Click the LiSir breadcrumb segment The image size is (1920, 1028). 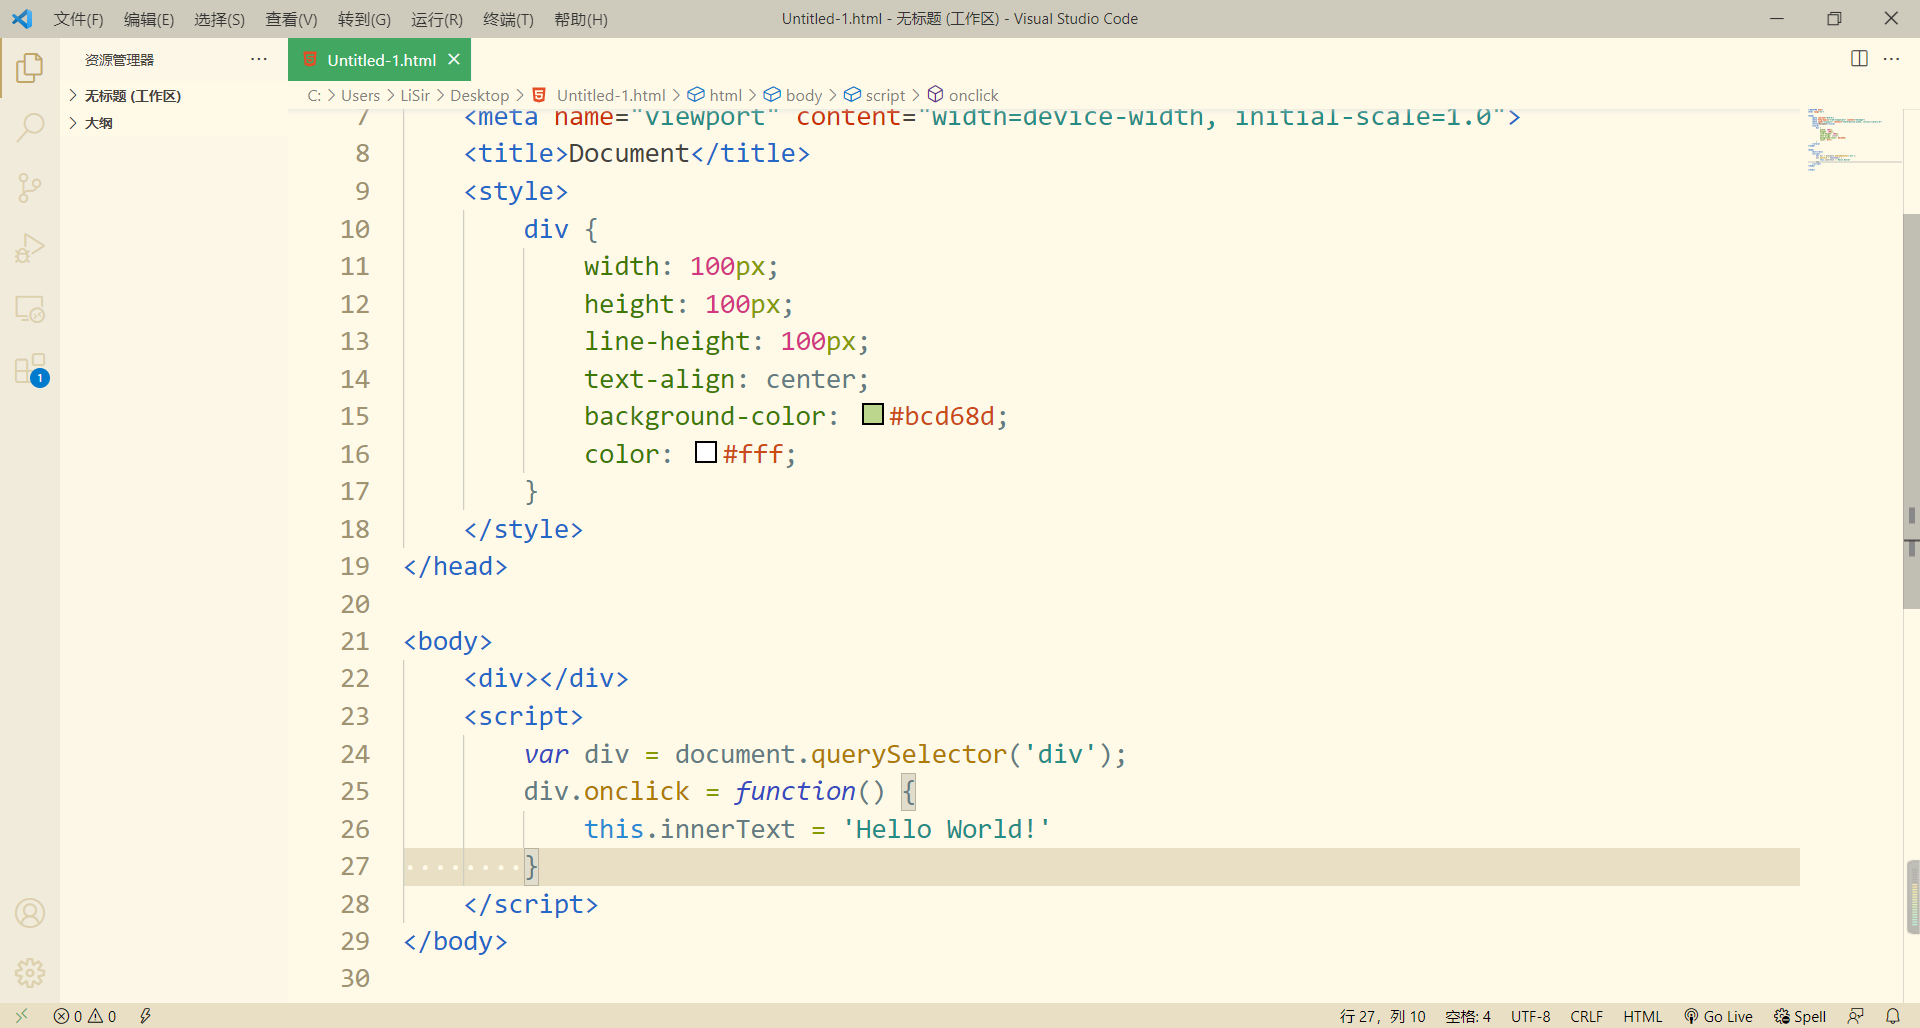(x=415, y=95)
